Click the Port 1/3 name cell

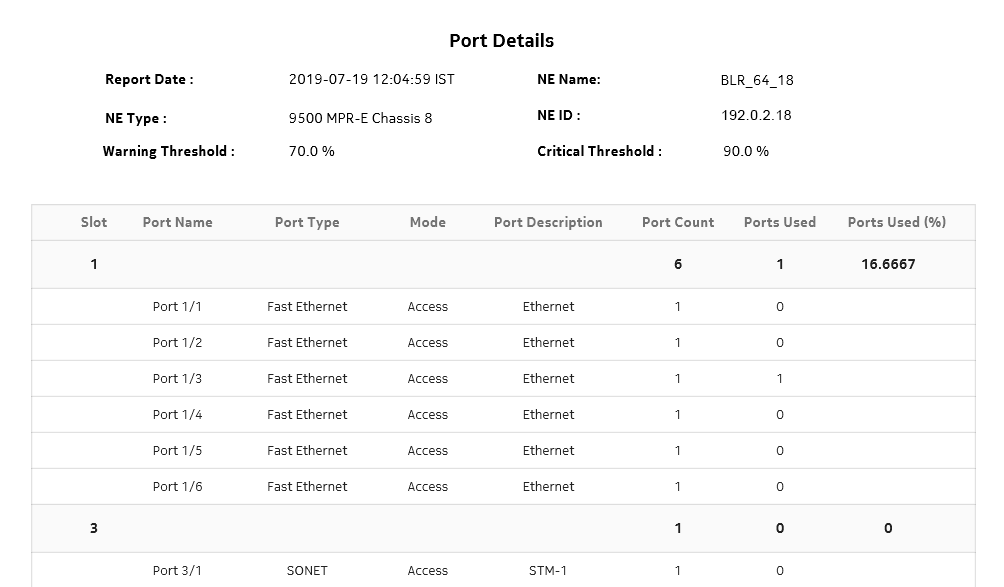coord(177,379)
